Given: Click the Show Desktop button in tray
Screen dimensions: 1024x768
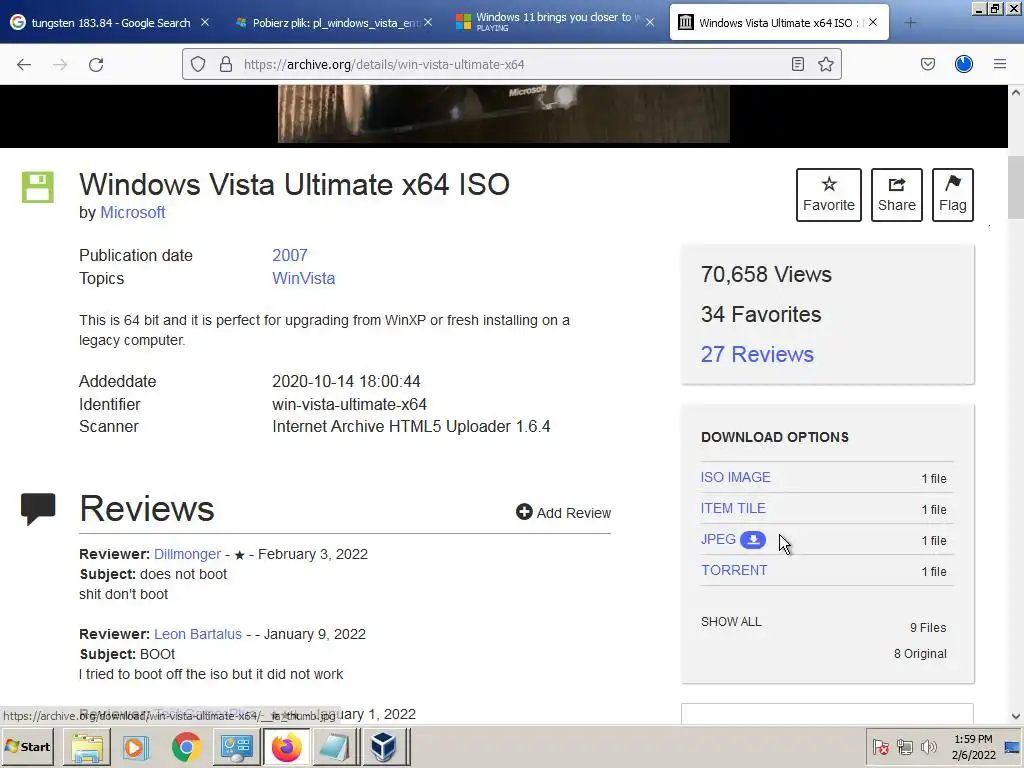Looking at the screenshot, I should [x=1012, y=747].
